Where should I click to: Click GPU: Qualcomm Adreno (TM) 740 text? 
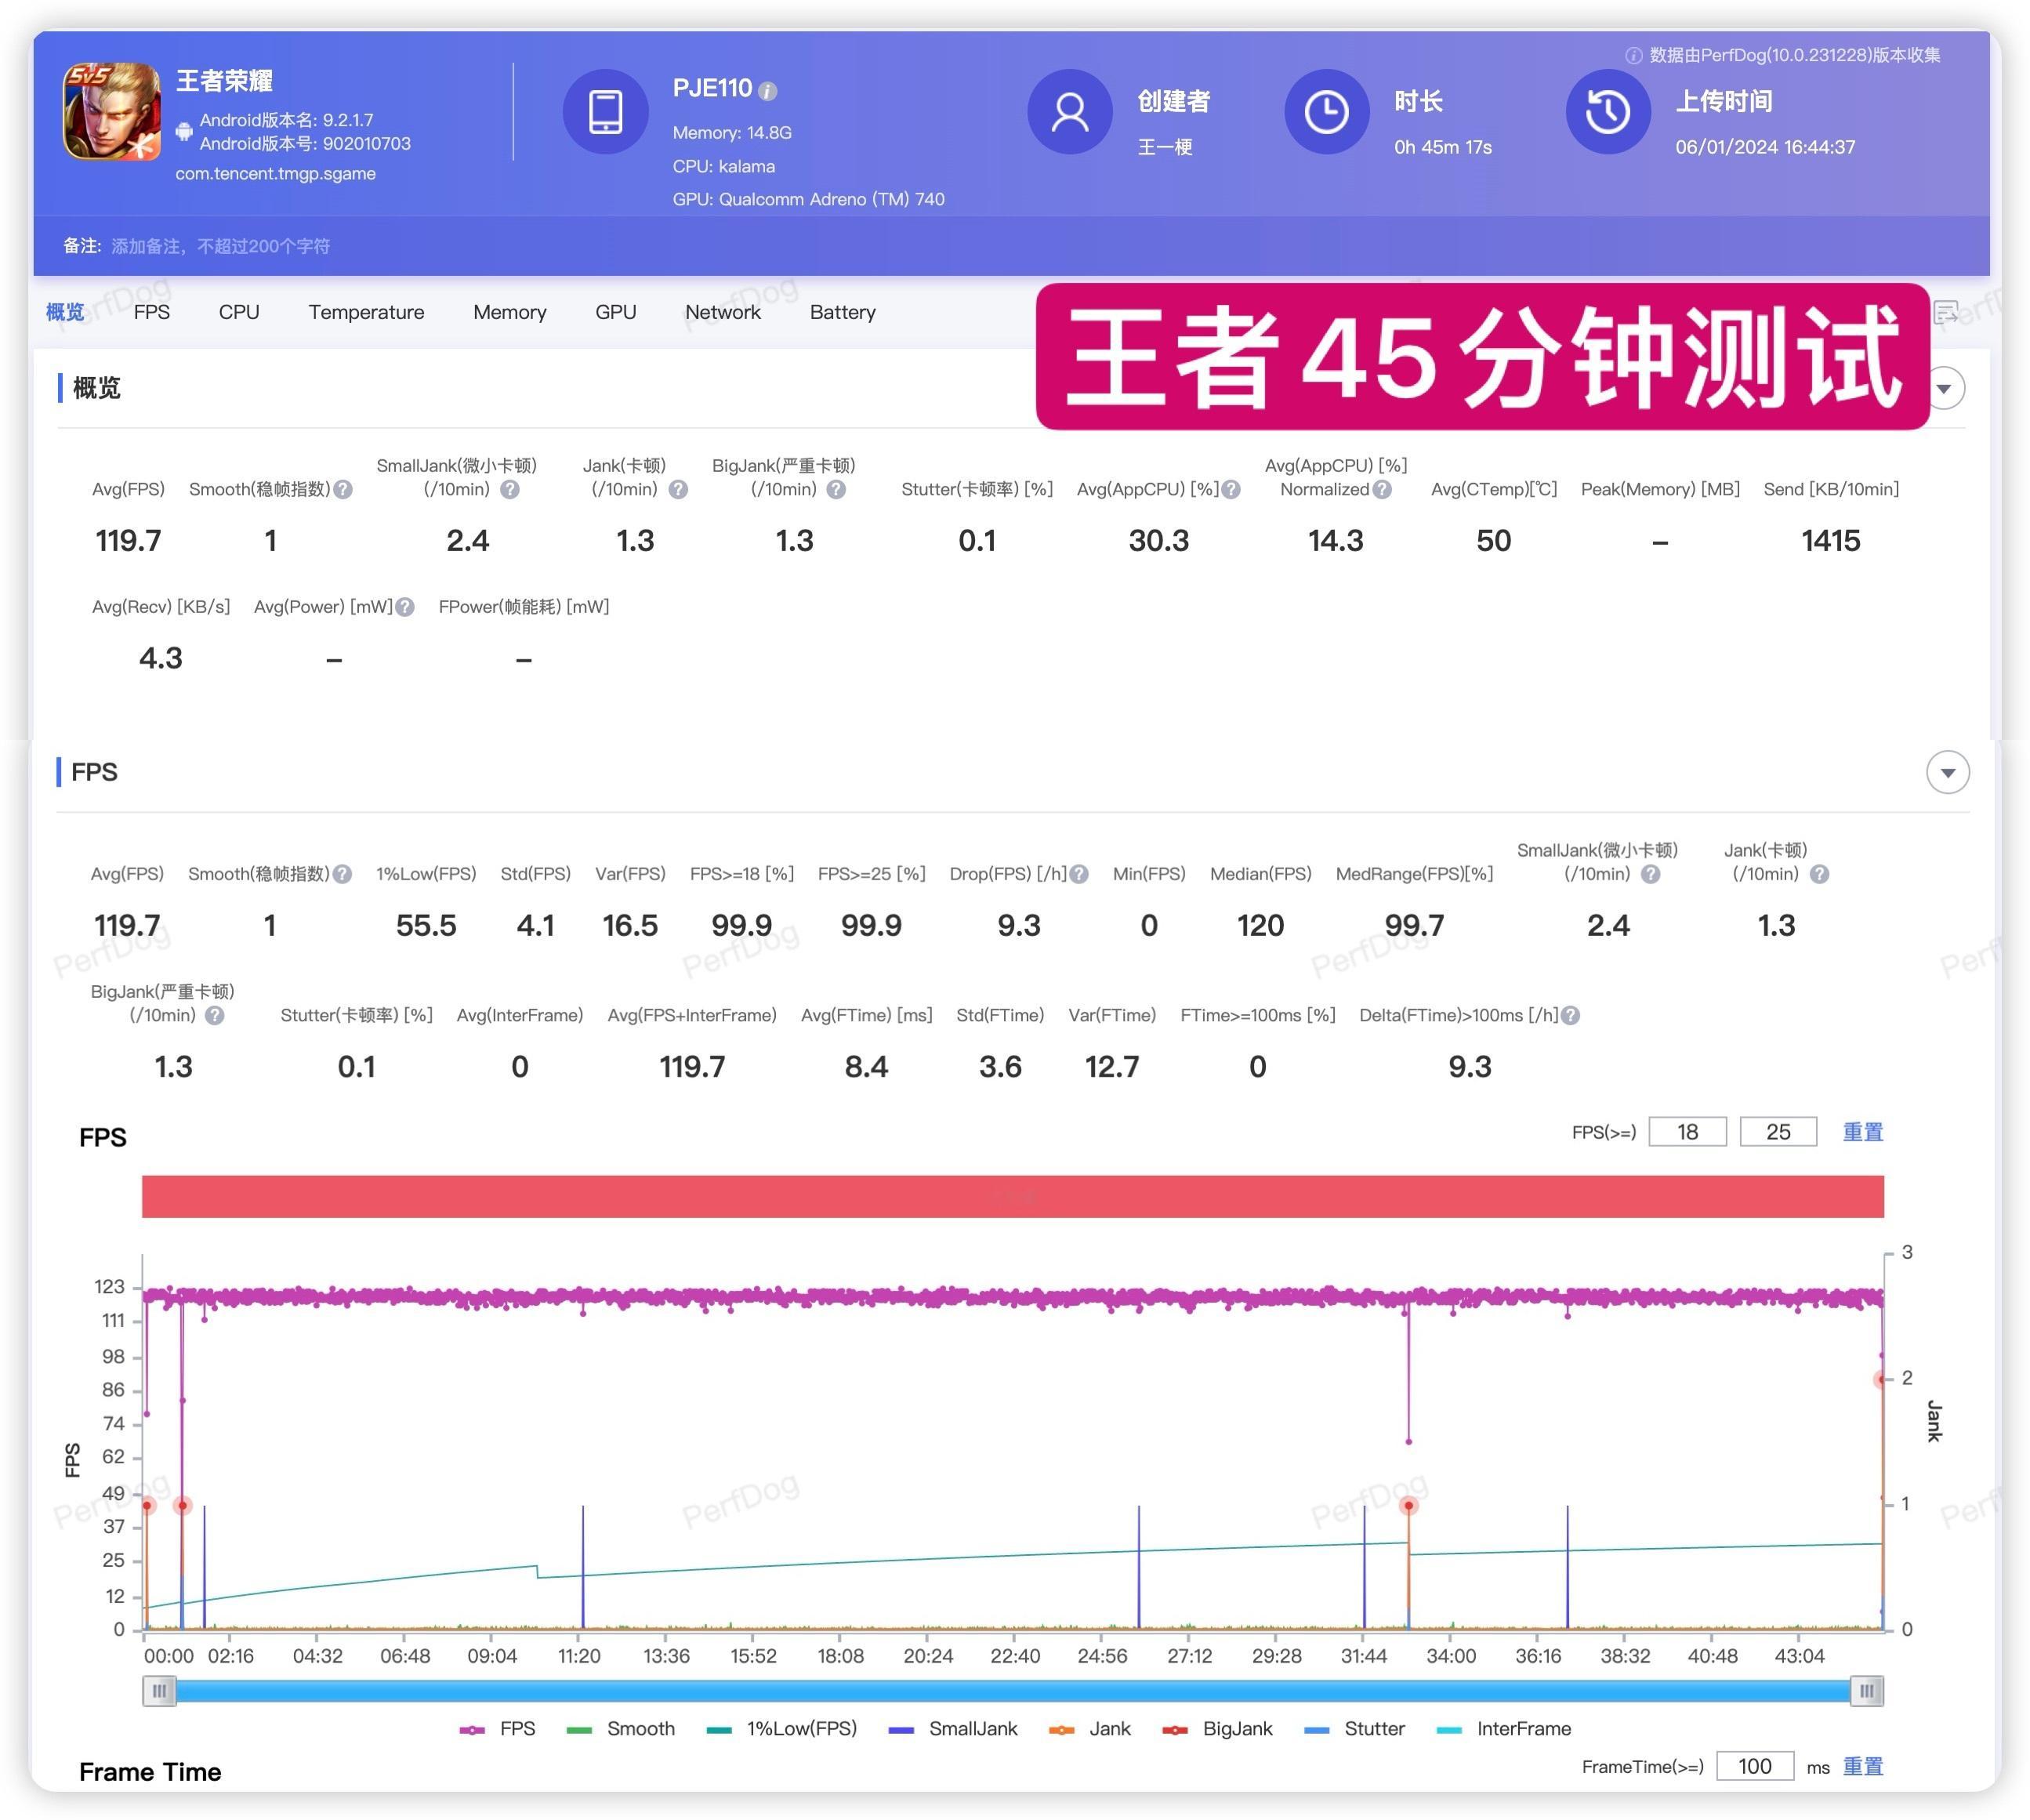809,200
